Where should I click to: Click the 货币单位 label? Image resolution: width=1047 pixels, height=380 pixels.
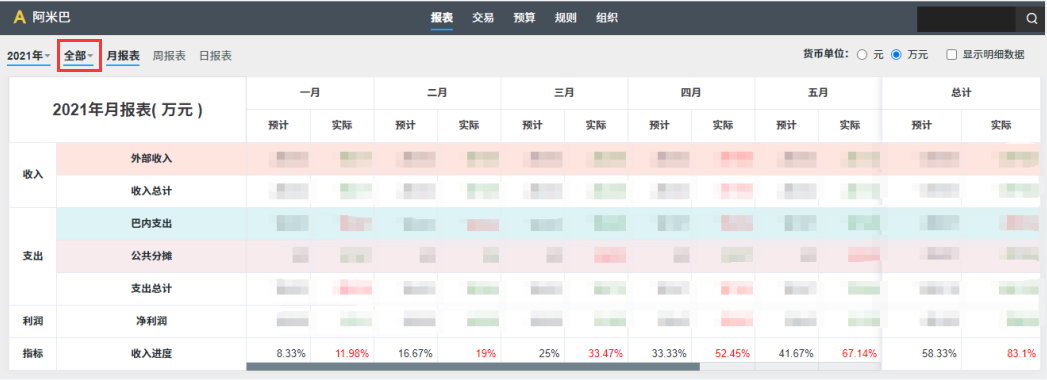[825, 54]
